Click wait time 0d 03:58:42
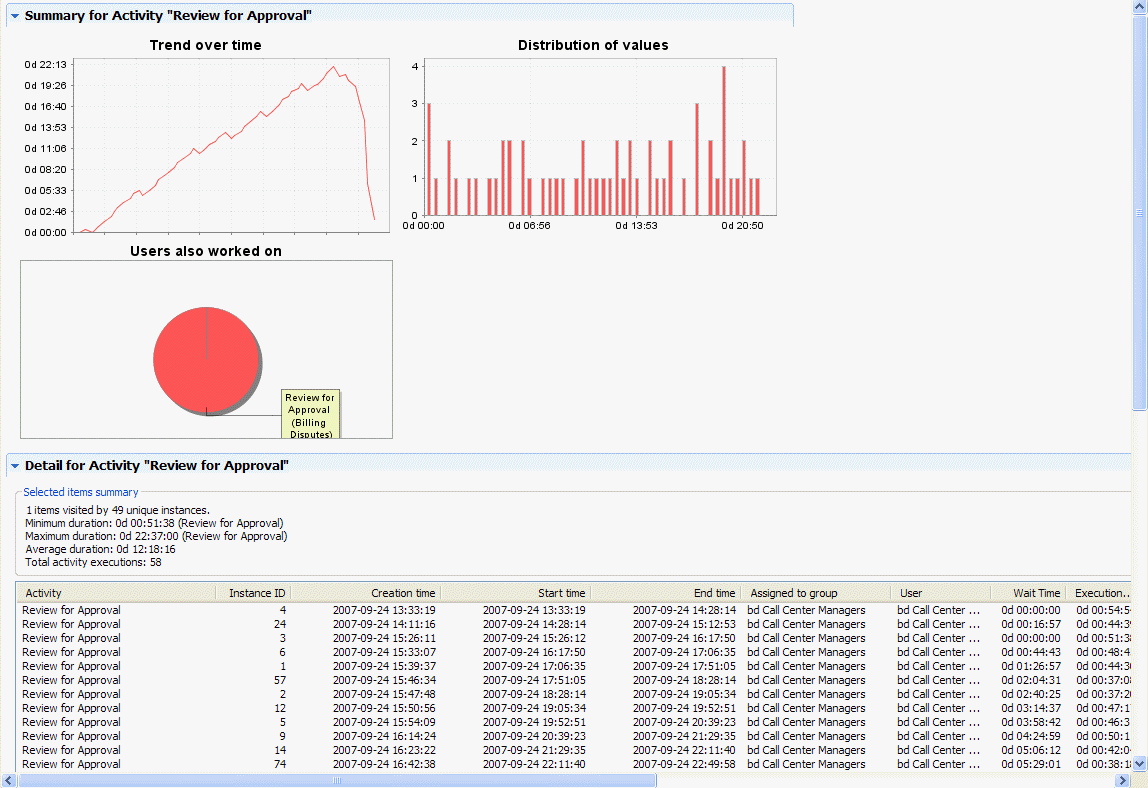 click(x=1031, y=722)
